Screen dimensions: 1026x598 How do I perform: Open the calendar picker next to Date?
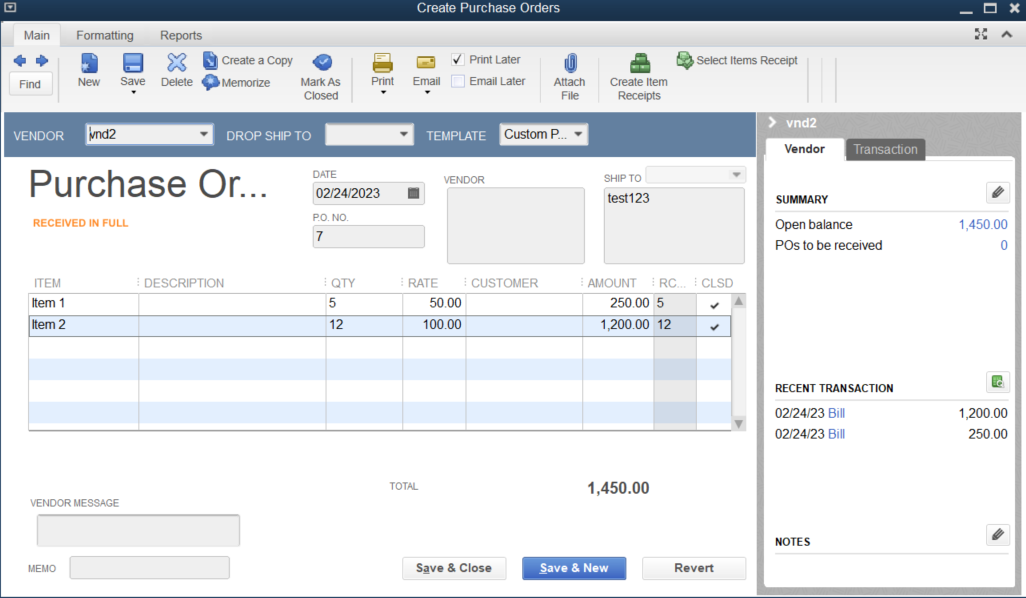click(413, 192)
